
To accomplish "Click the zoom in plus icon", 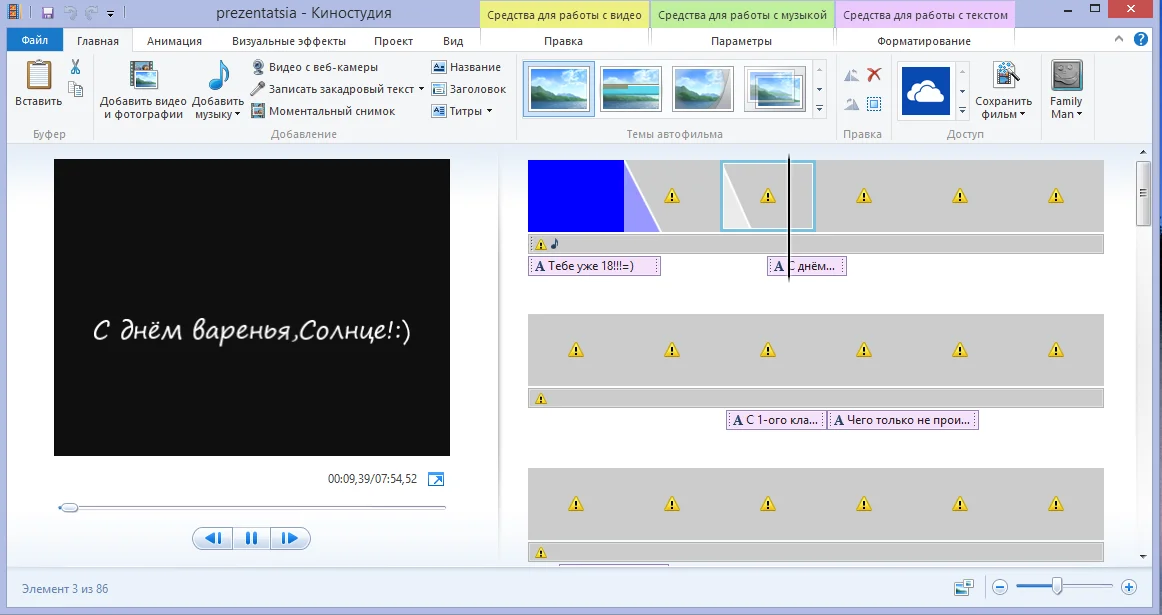I will click(1129, 588).
